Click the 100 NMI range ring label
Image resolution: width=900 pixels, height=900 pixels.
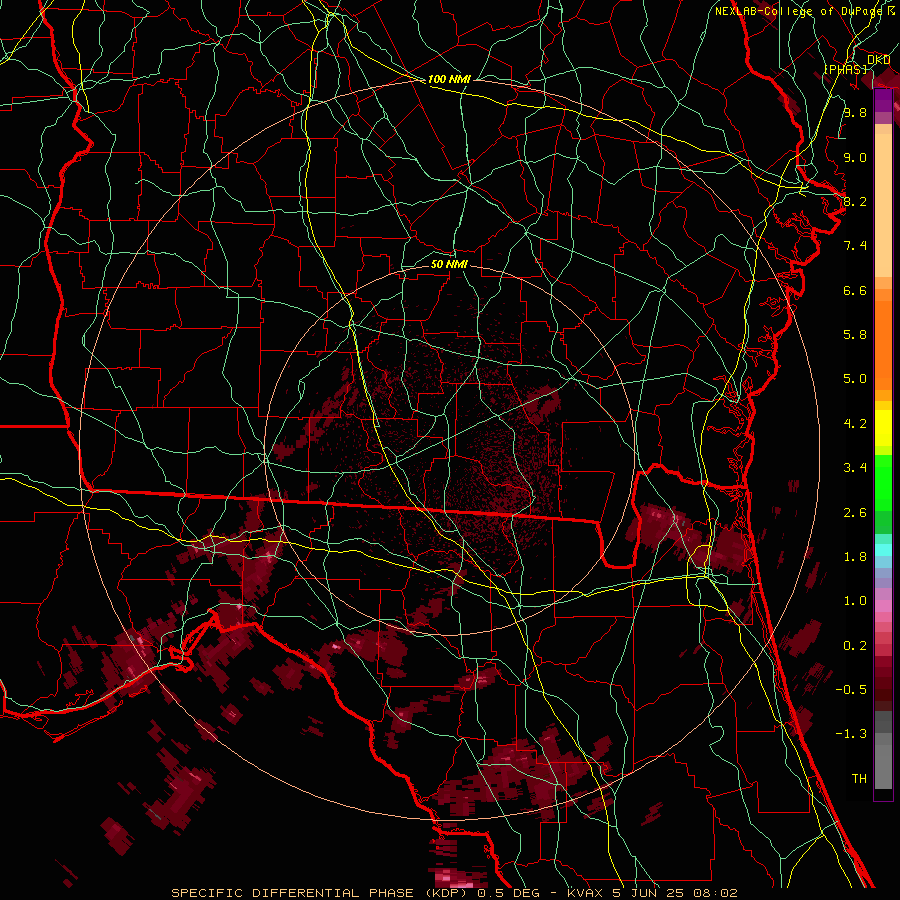pyautogui.click(x=449, y=79)
